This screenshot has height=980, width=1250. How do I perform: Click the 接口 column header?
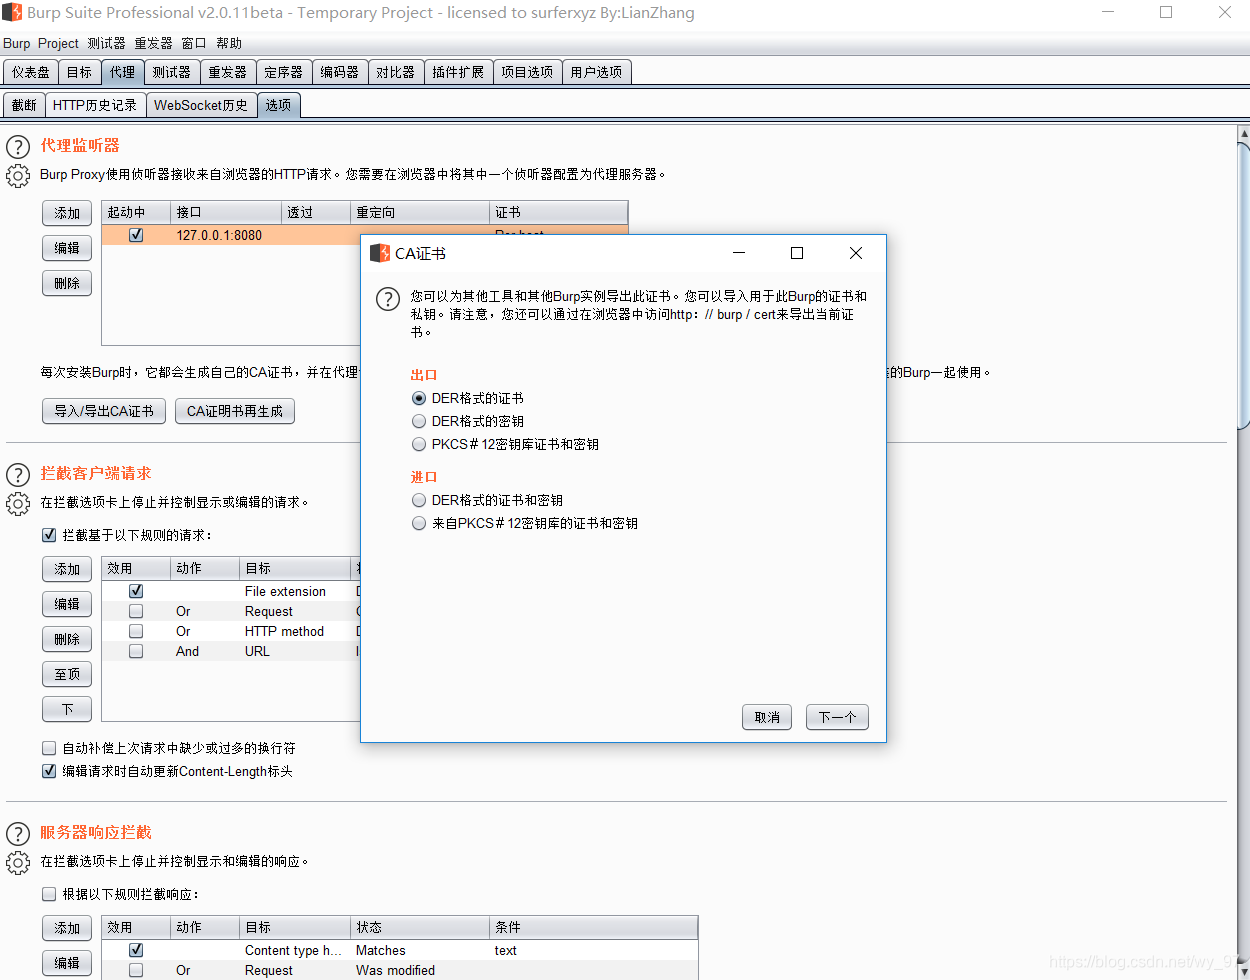click(x=226, y=212)
